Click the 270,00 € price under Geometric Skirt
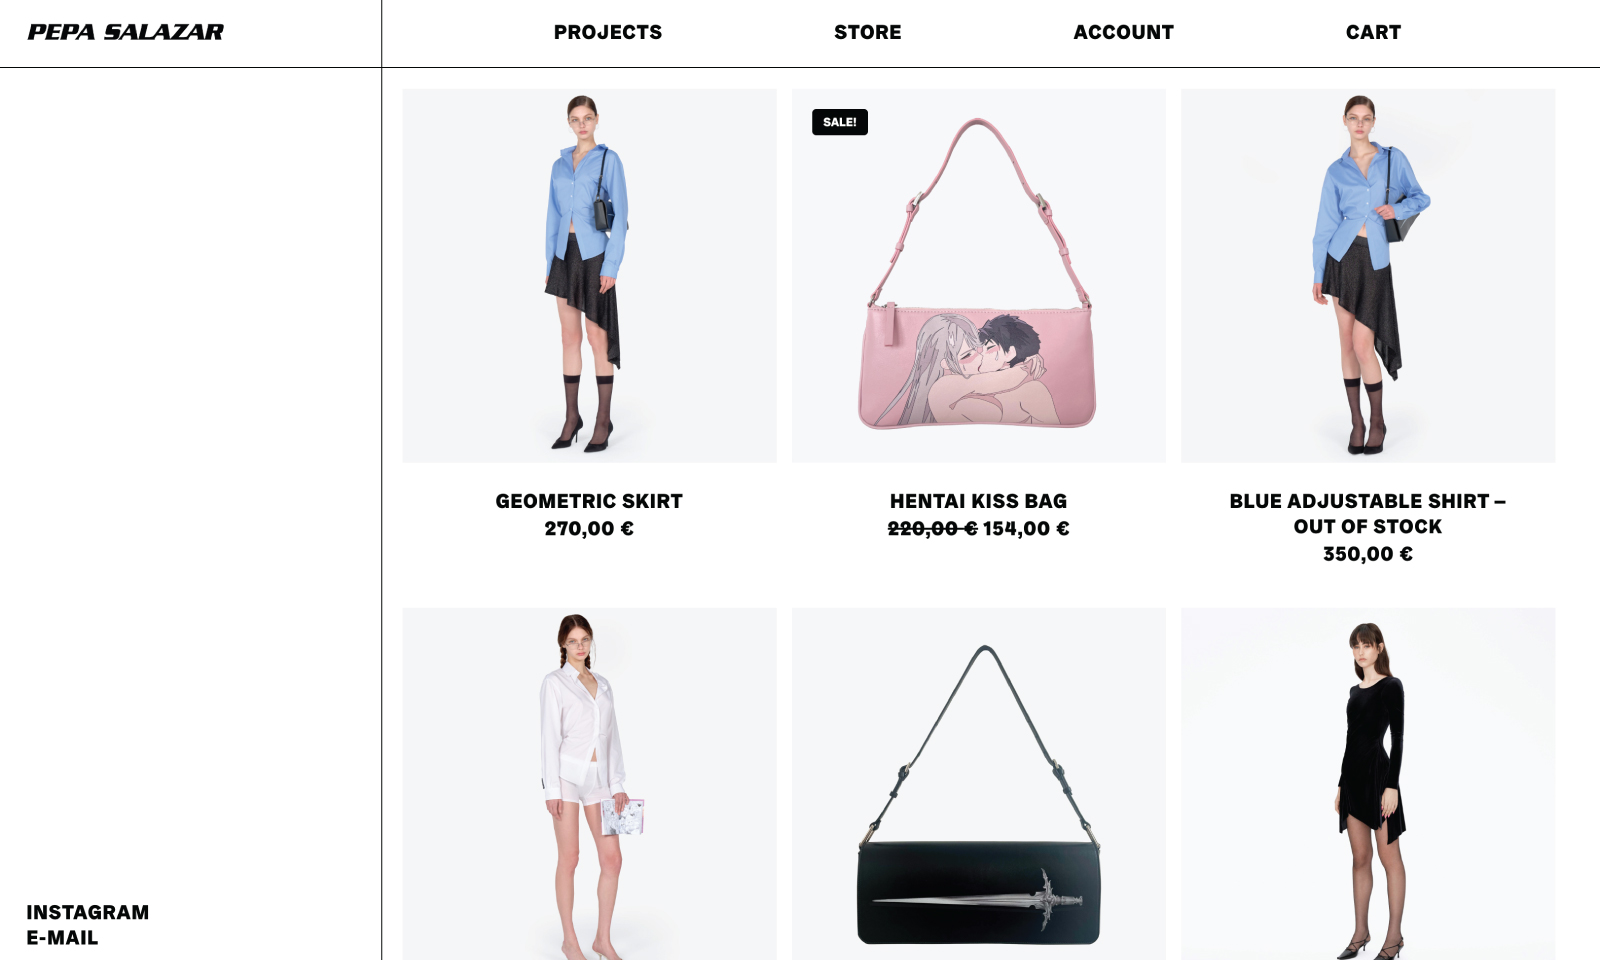The image size is (1600, 960). 589,529
